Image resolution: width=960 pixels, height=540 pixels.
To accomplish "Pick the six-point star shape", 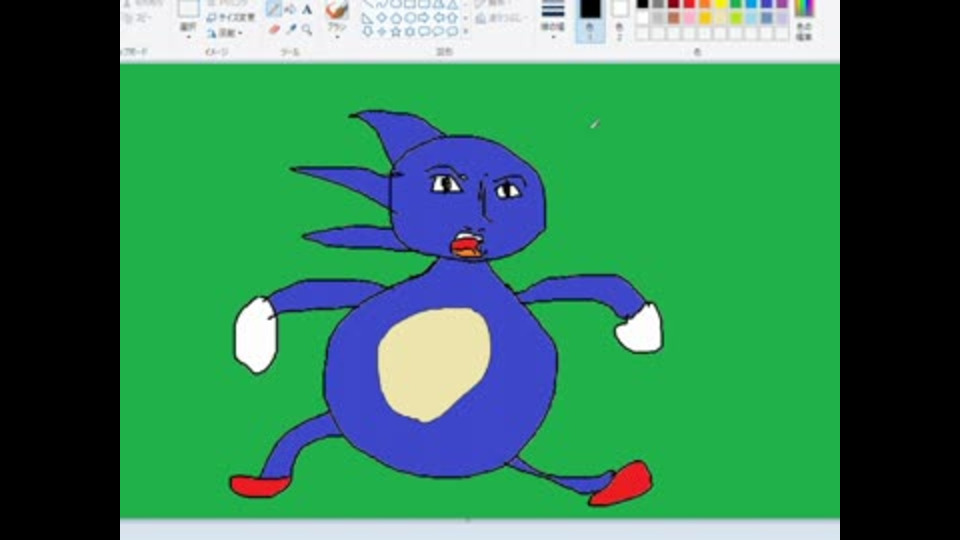I will click(410, 31).
